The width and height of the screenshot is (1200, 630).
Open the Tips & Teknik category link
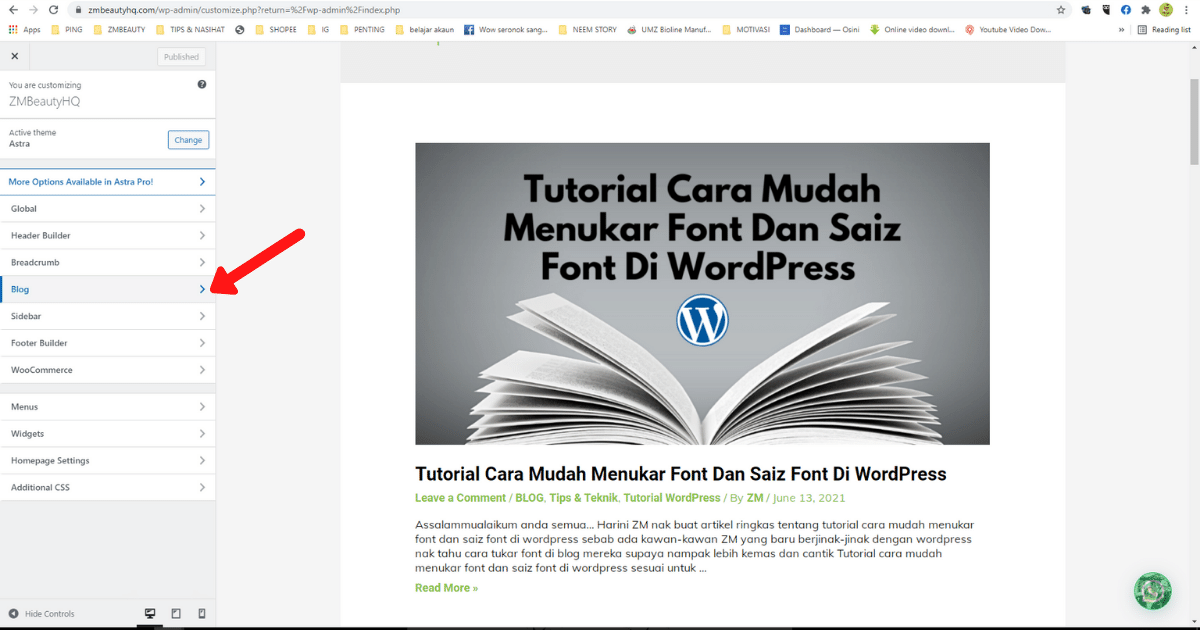(x=583, y=498)
